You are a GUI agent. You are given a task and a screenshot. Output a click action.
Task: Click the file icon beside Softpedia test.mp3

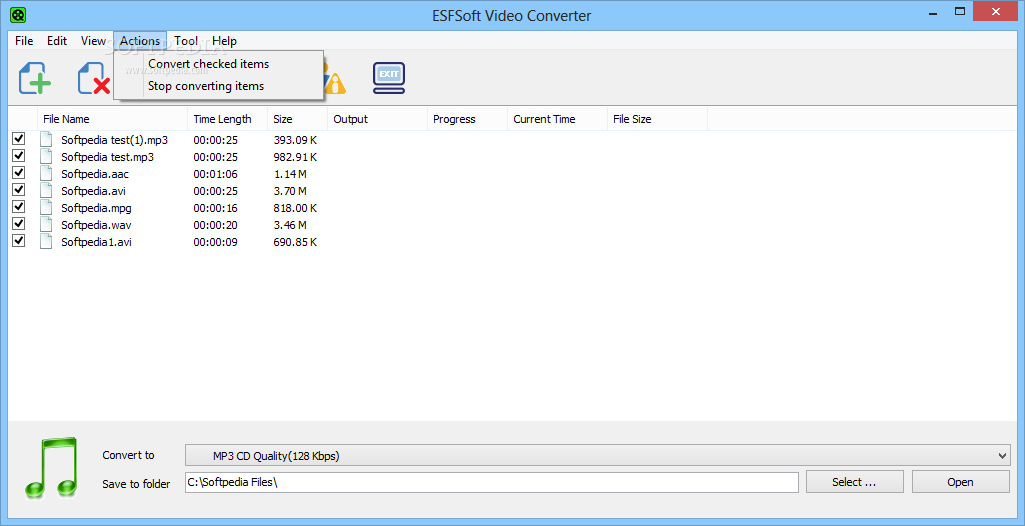click(46, 156)
